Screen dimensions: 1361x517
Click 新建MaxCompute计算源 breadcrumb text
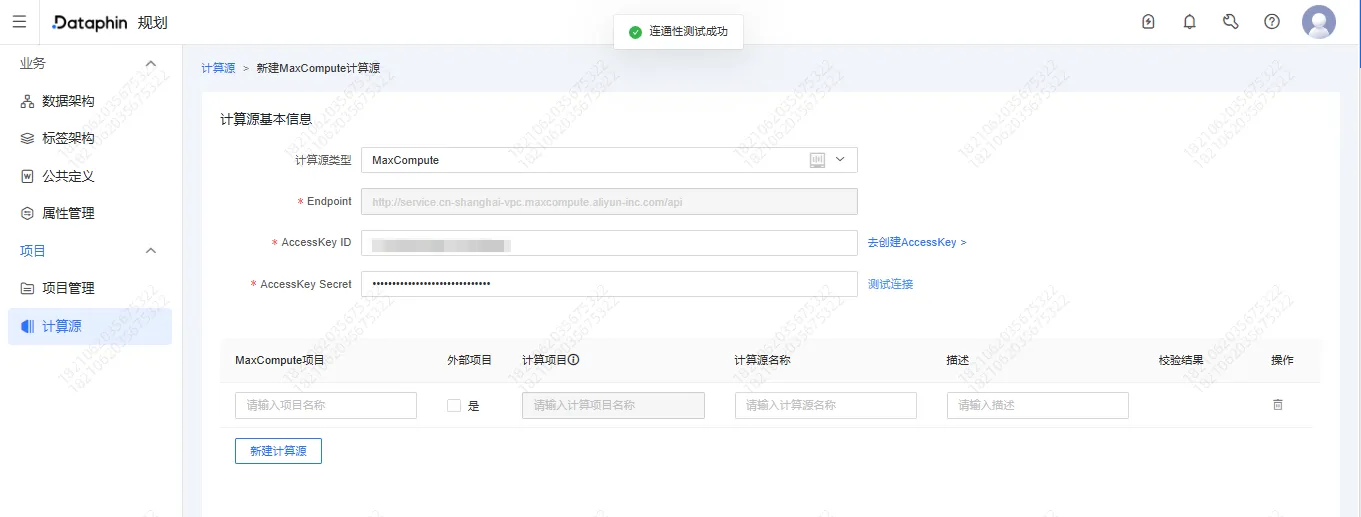click(318, 68)
